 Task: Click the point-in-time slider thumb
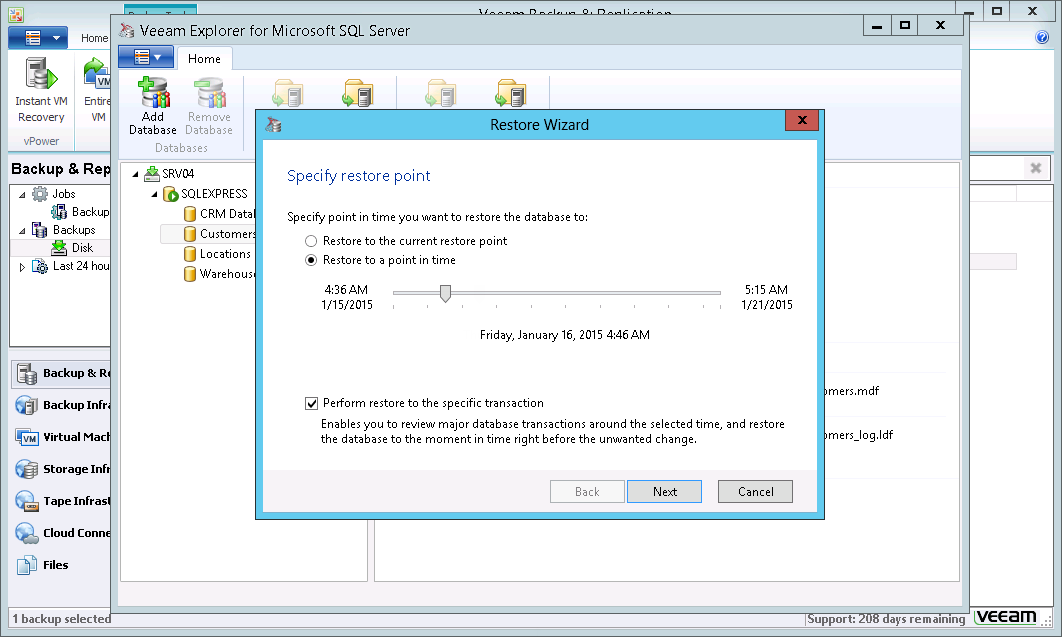(445, 293)
